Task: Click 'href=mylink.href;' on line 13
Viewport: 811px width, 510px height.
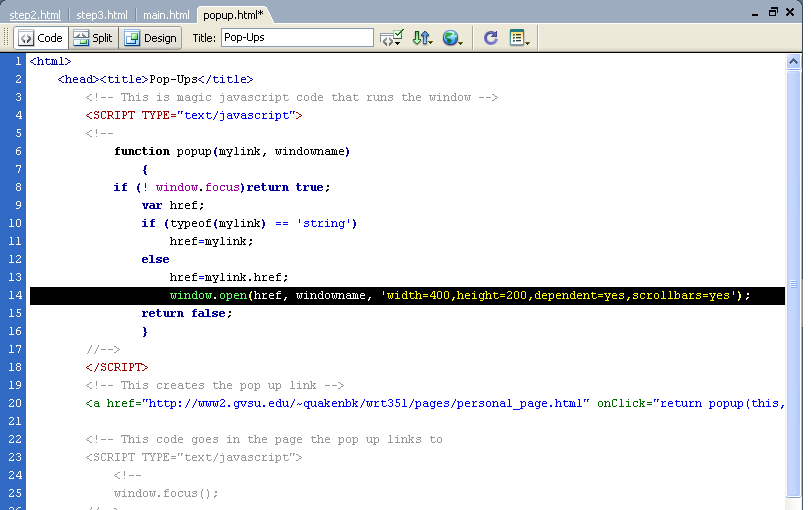Action: 229,277
